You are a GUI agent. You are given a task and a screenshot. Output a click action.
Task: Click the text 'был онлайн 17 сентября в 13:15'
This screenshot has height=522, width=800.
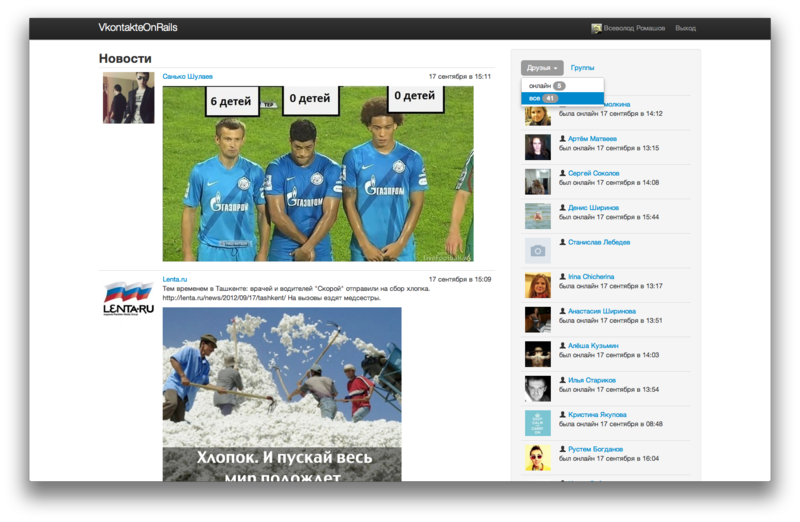pos(609,148)
